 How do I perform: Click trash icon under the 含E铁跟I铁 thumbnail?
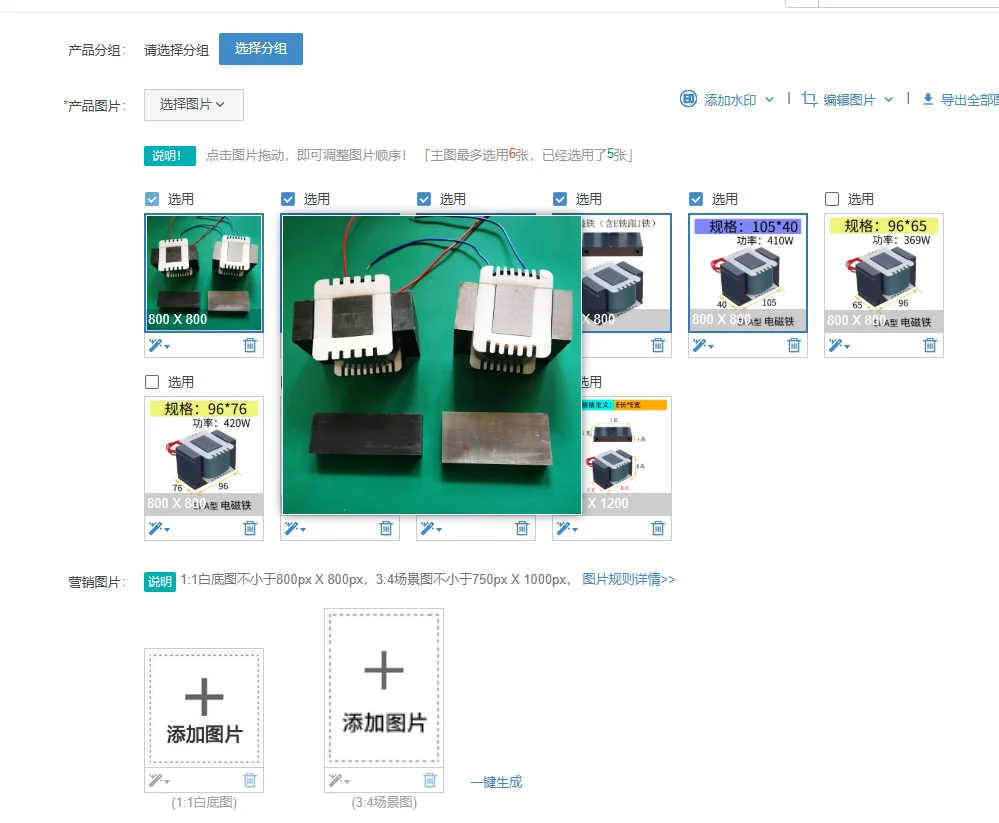658,345
